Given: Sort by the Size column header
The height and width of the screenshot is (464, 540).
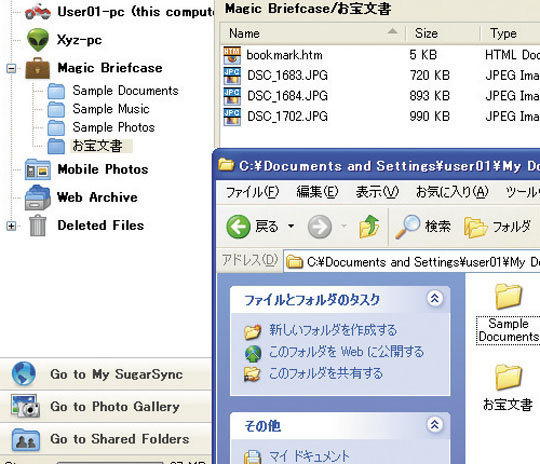Looking at the screenshot, I should [x=443, y=33].
